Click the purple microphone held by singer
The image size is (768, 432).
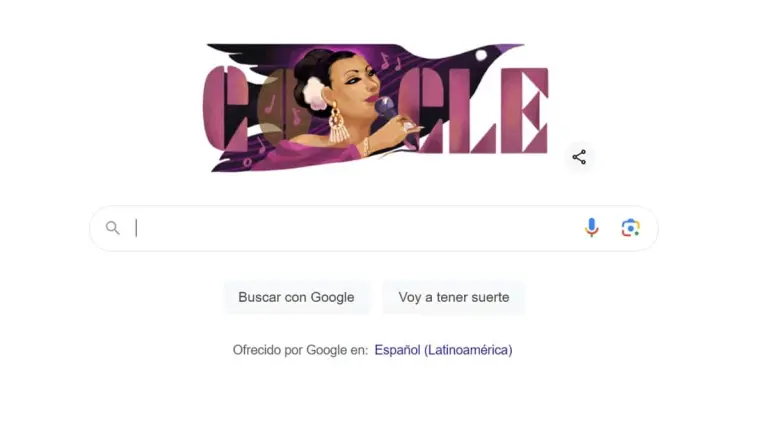pos(385,108)
